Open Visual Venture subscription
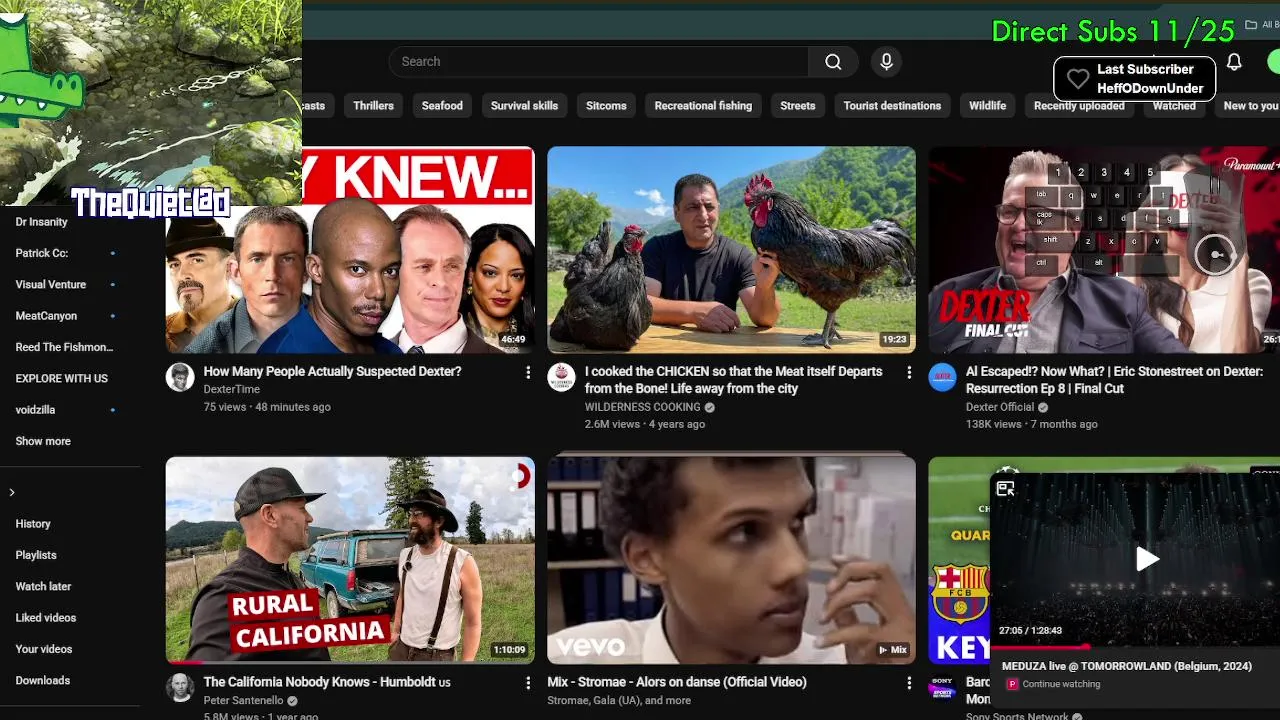 pos(50,284)
